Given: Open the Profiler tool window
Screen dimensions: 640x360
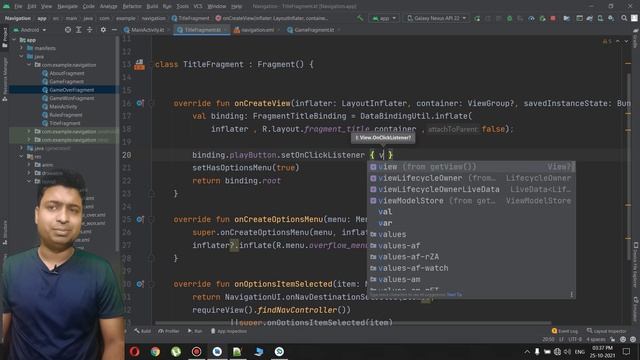Looking at the screenshot, I should pos(169,331).
